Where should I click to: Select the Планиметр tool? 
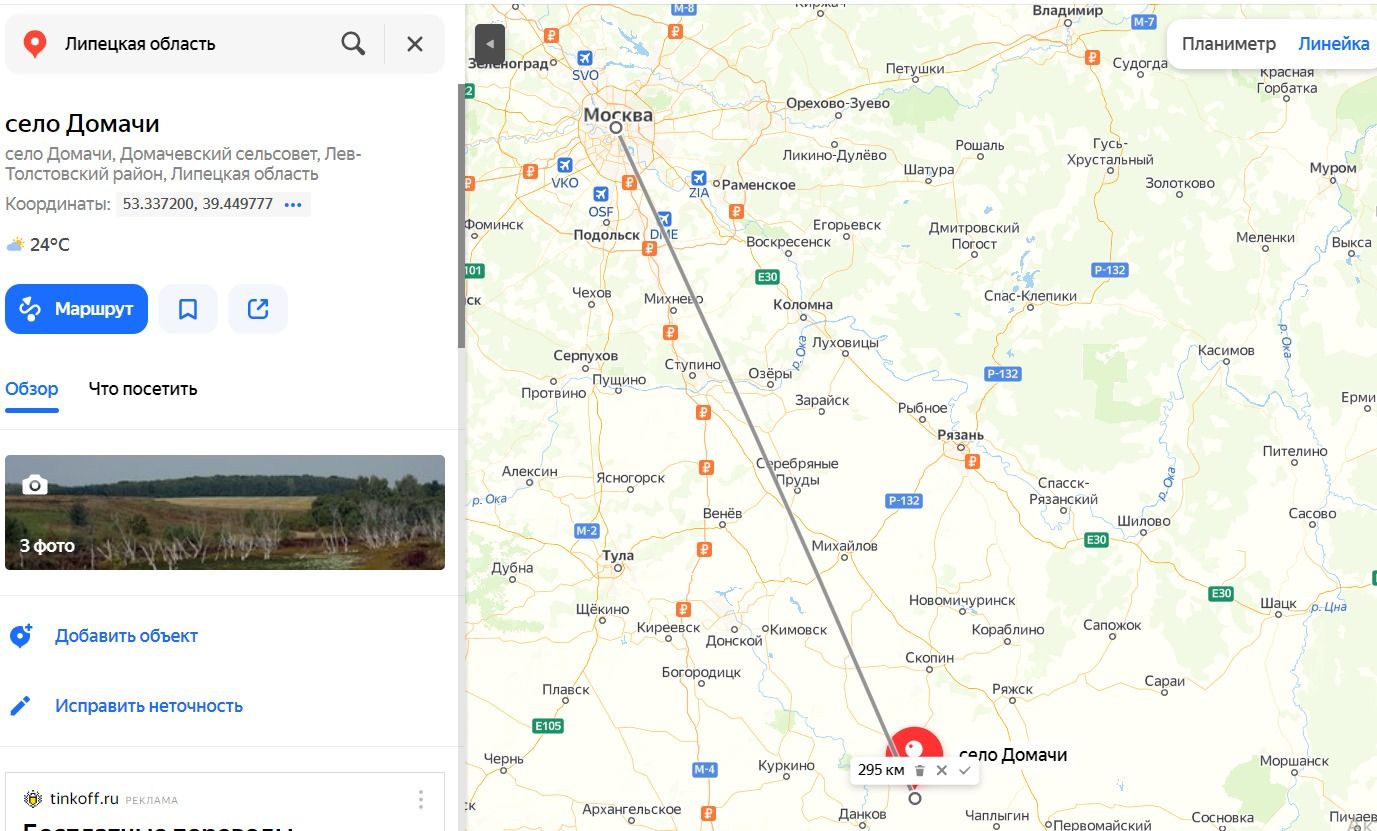click(1229, 44)
